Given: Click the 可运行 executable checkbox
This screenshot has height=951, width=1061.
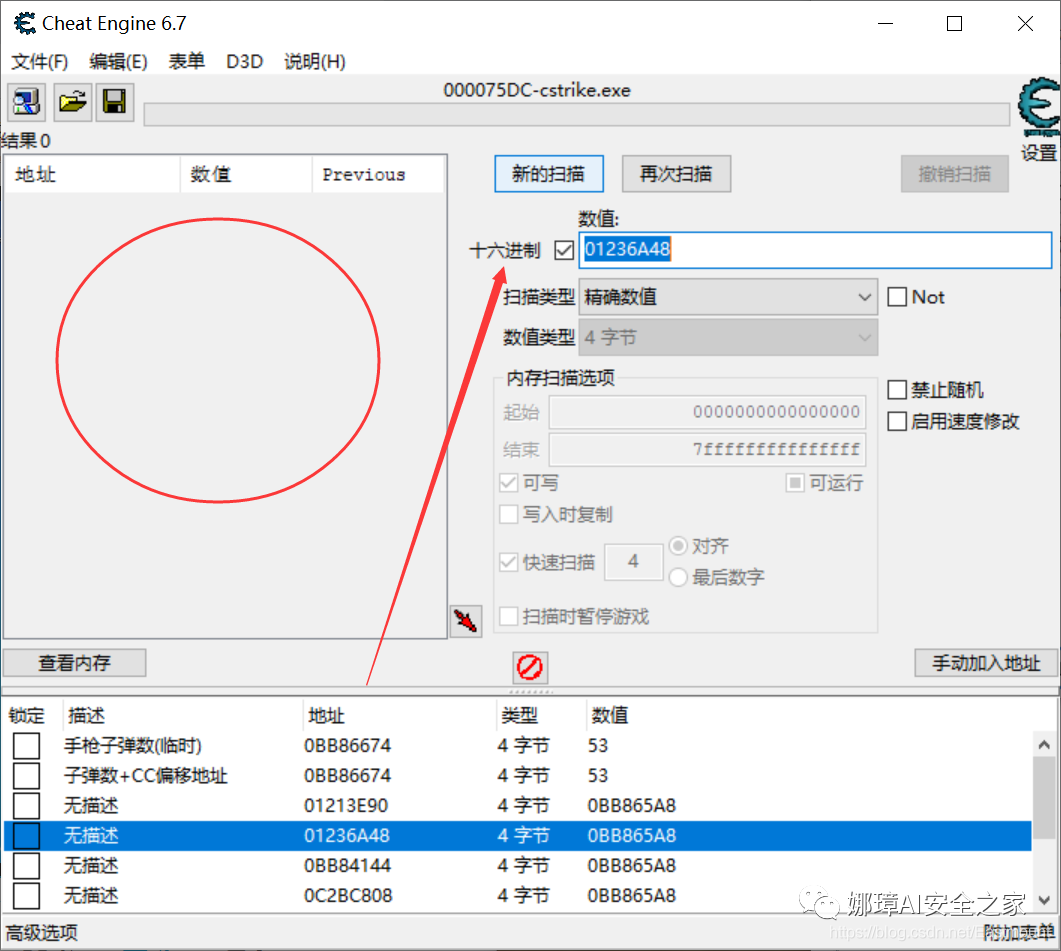Looking at the screenshot, I should (x=795, y=483).
